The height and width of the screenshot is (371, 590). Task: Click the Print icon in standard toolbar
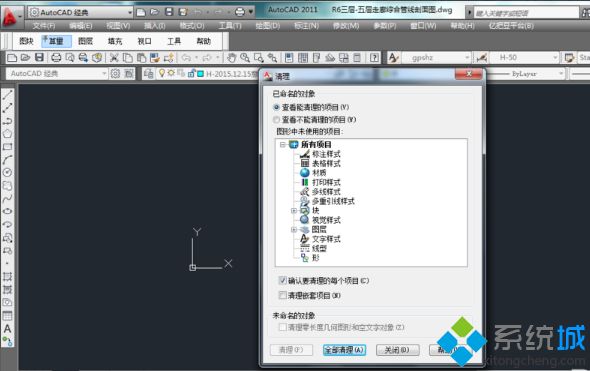(x=56, y=58)
